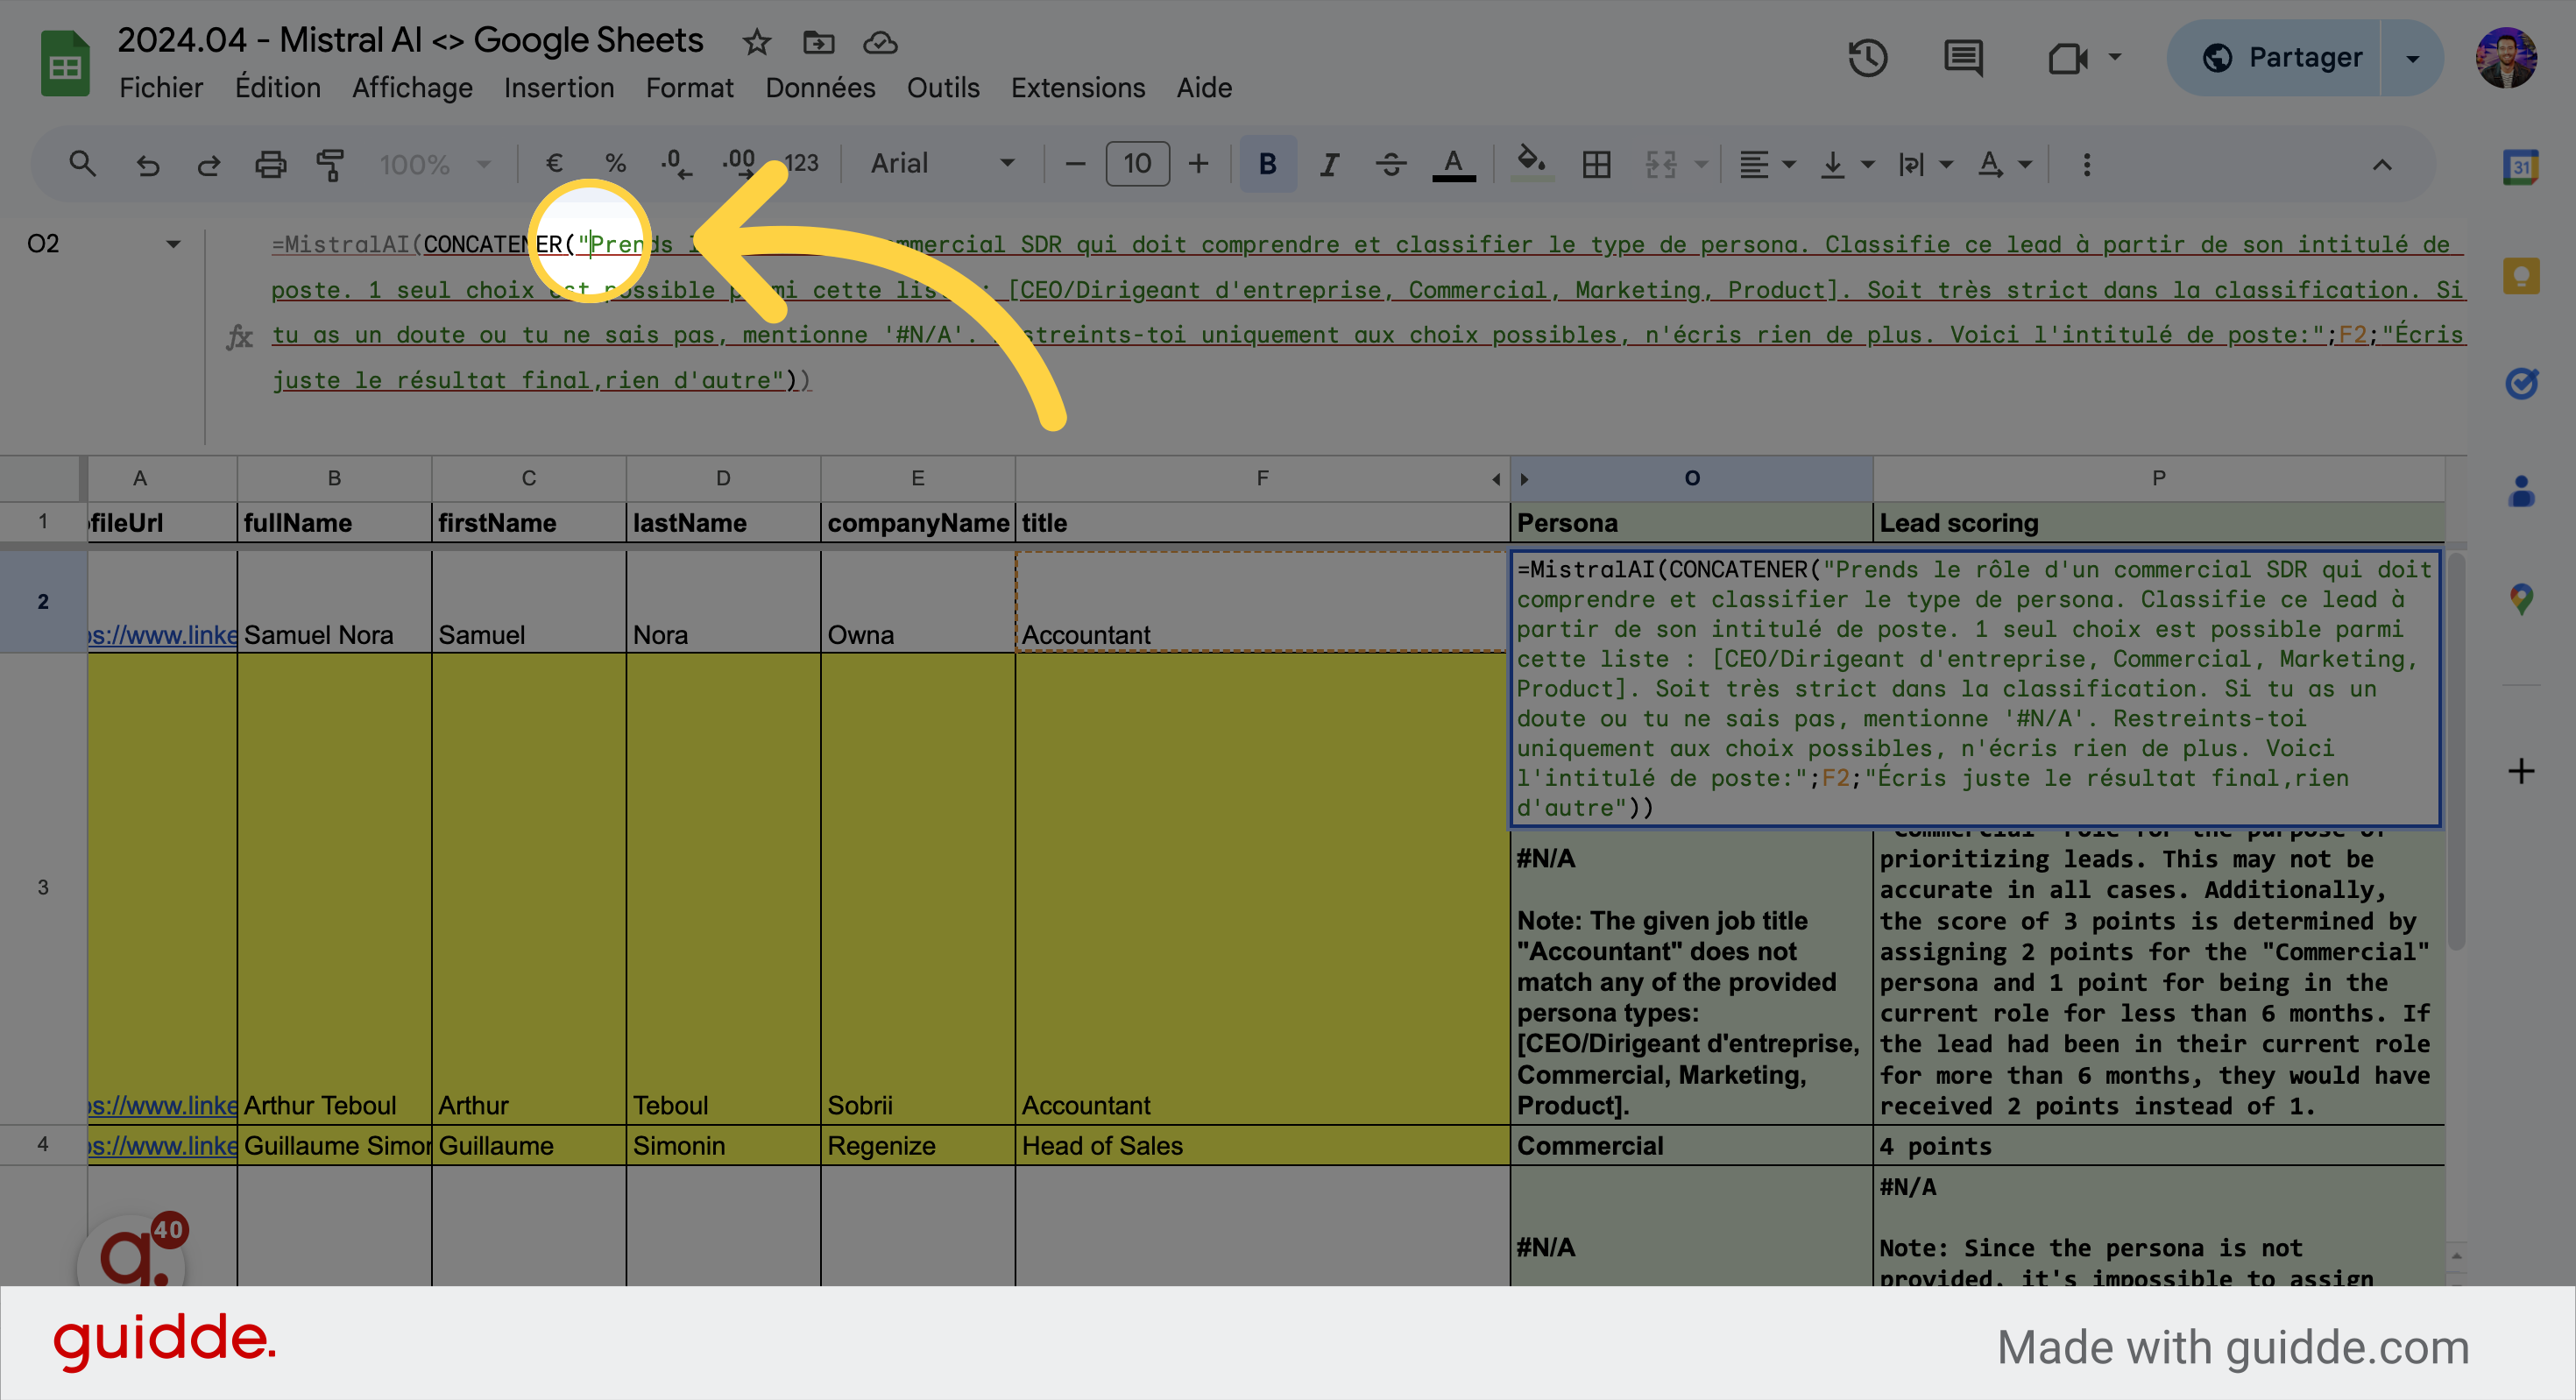
Task: Select the paint format tool
Action: (330, 163)
